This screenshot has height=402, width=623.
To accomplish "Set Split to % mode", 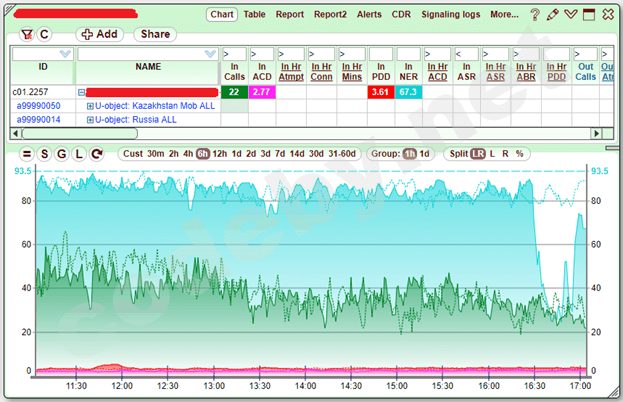I will coord(519,154).
